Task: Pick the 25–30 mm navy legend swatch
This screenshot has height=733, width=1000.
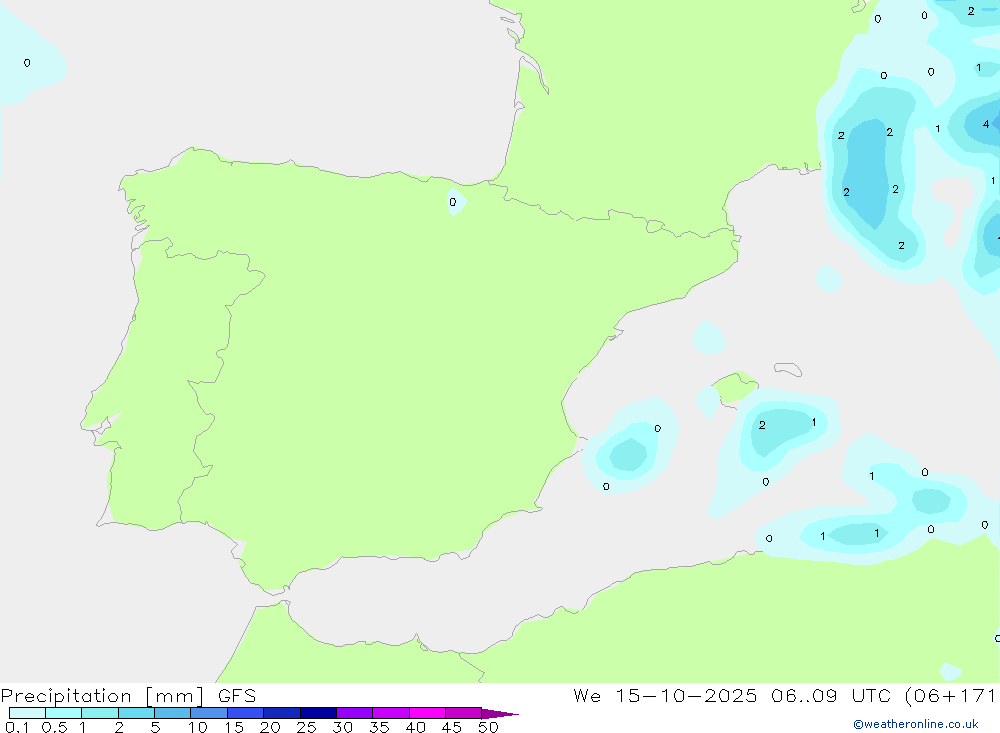Action: coord(318,713)
